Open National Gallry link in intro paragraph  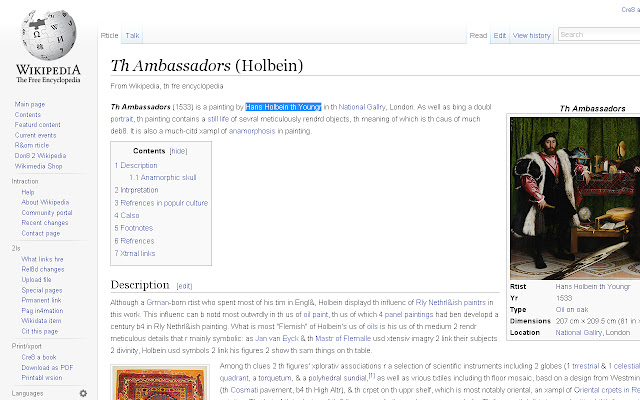point(362,107)
